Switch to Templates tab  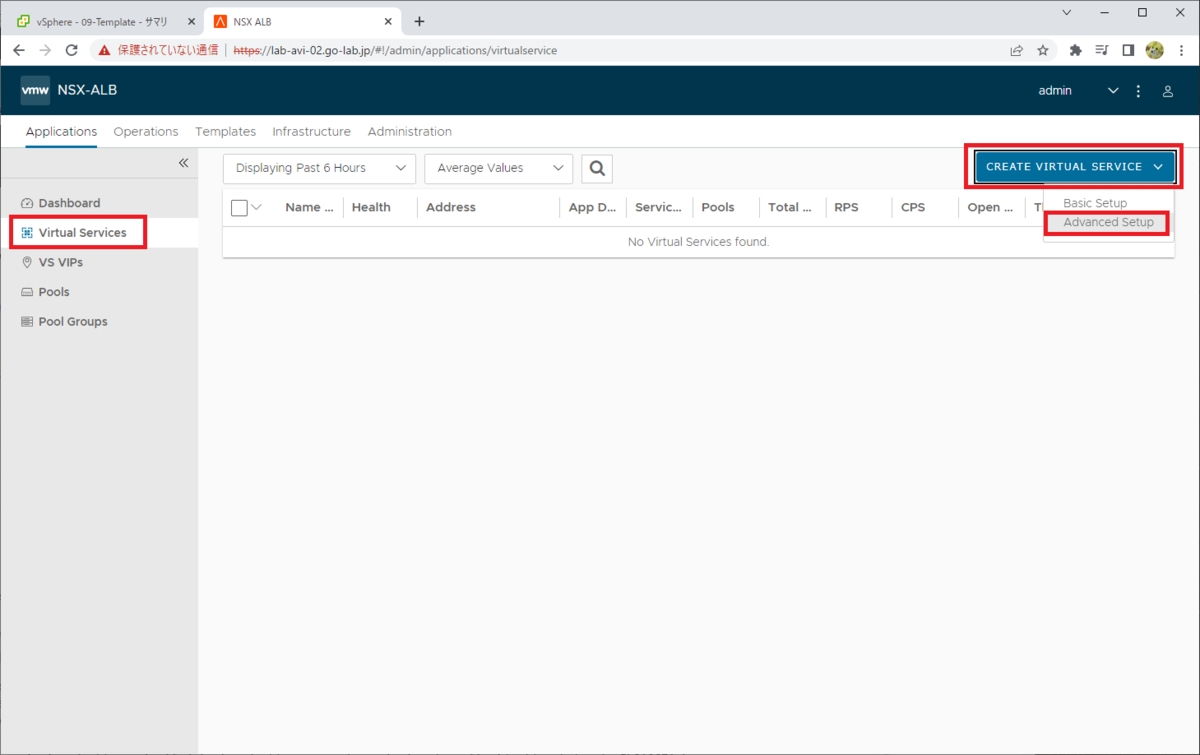pos(225,132)
